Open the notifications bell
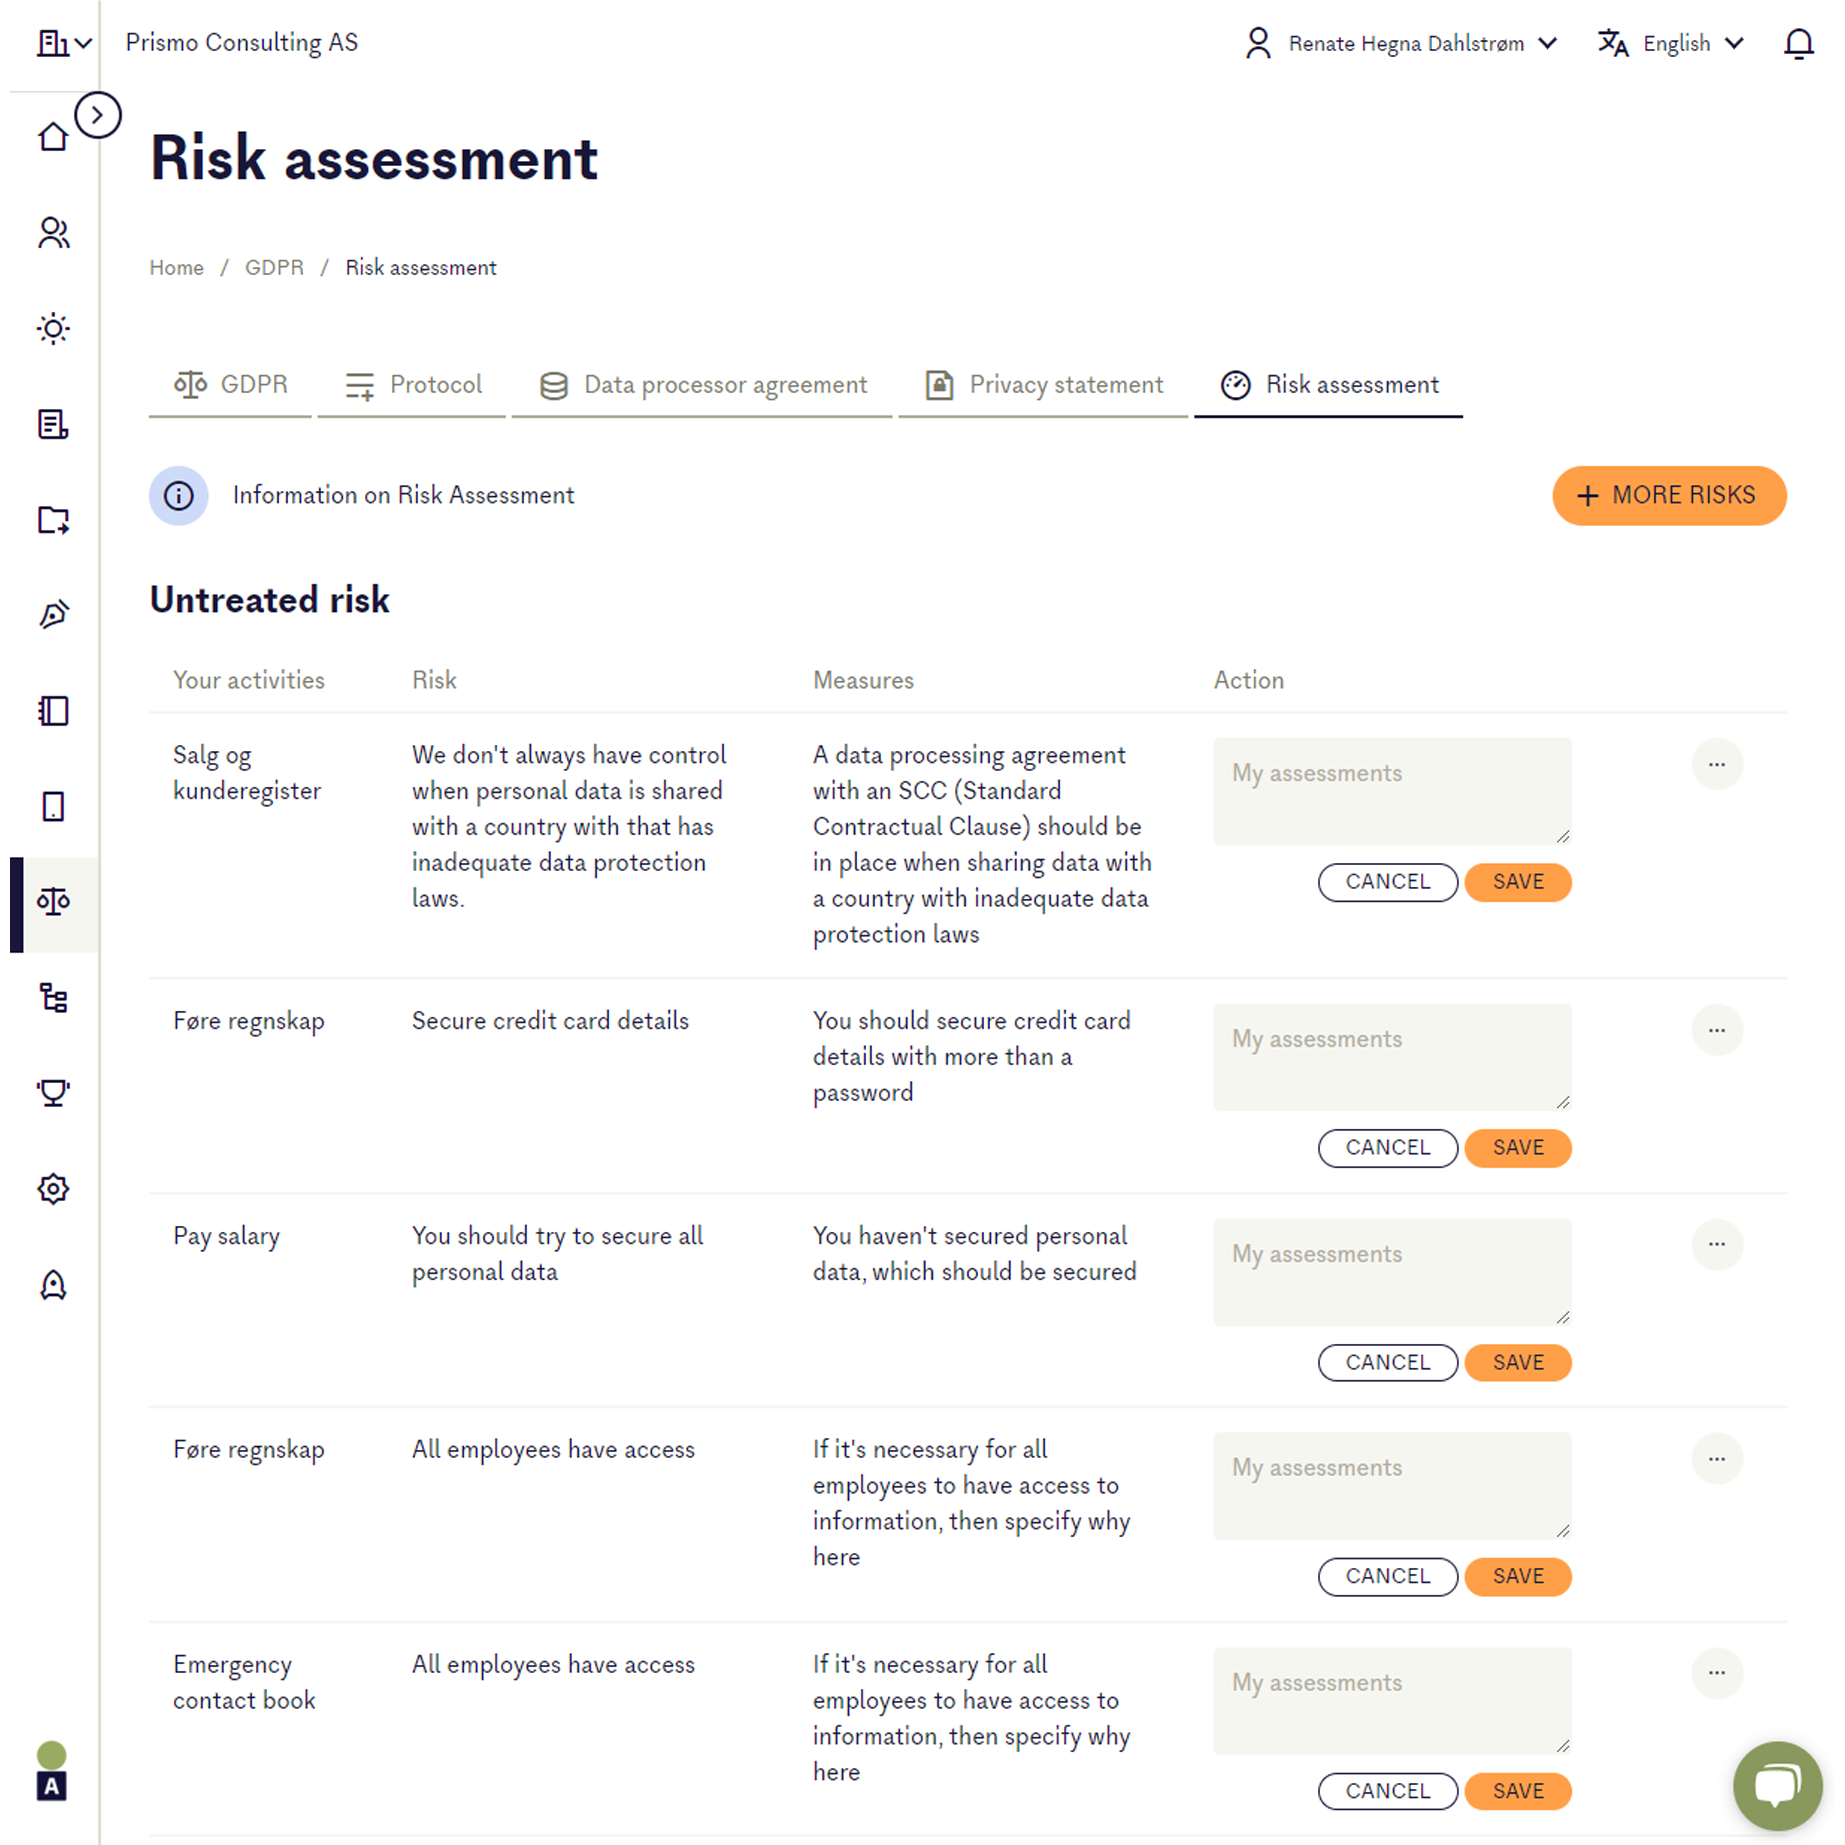 tap(1798, 43)
